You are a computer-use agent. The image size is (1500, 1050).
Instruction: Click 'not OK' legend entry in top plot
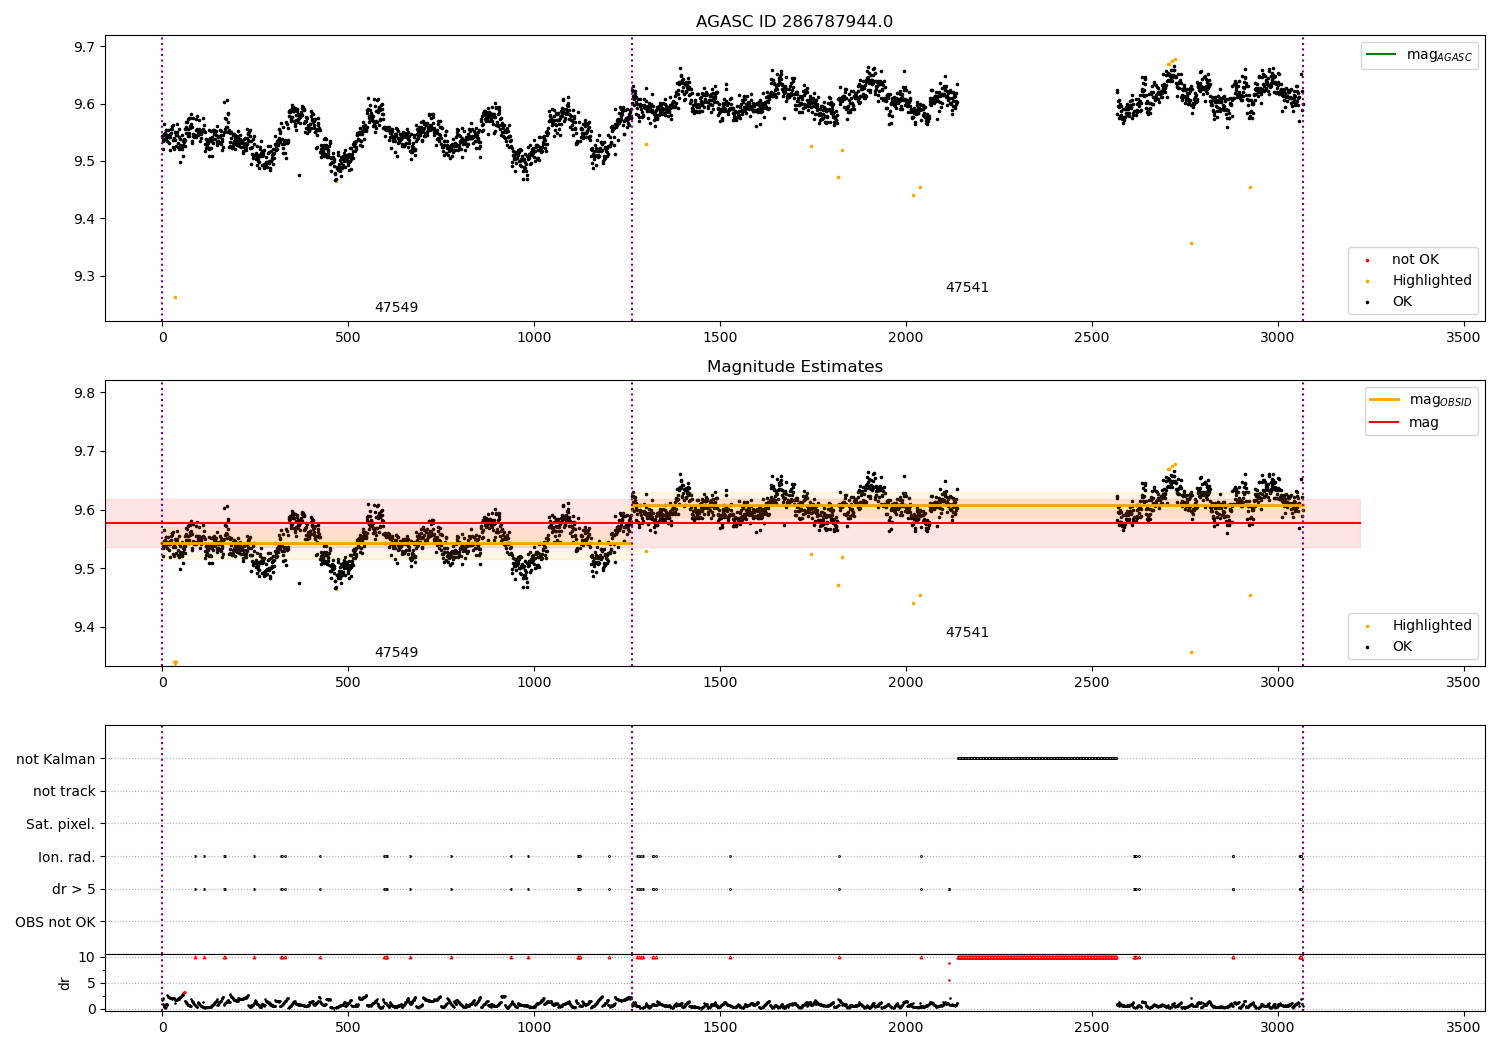pos(1414,260)
